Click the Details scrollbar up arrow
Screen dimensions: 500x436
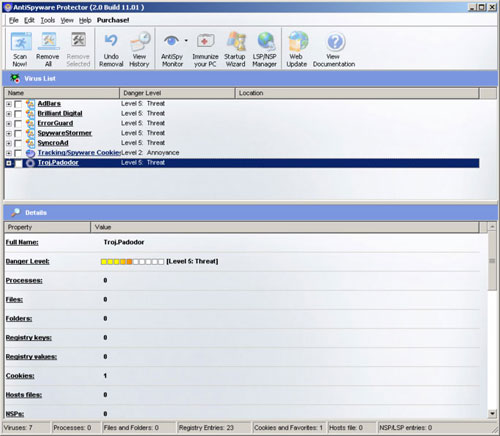click(x=492, y=227)
